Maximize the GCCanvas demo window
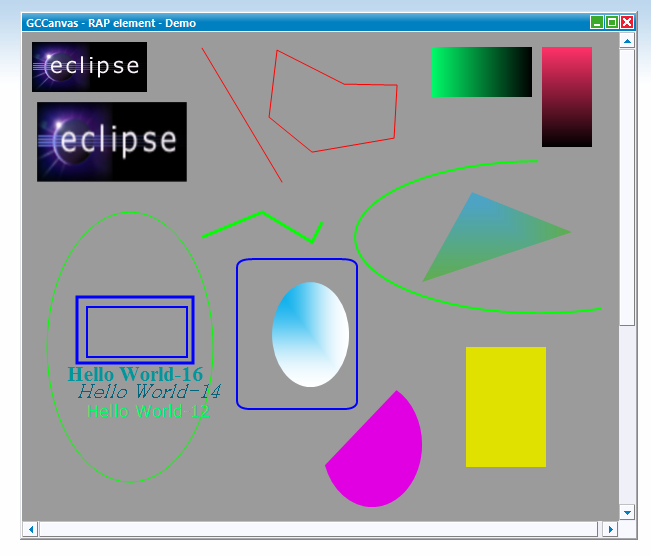This screenshot has width=651, height=556. [x=612, y=22]
